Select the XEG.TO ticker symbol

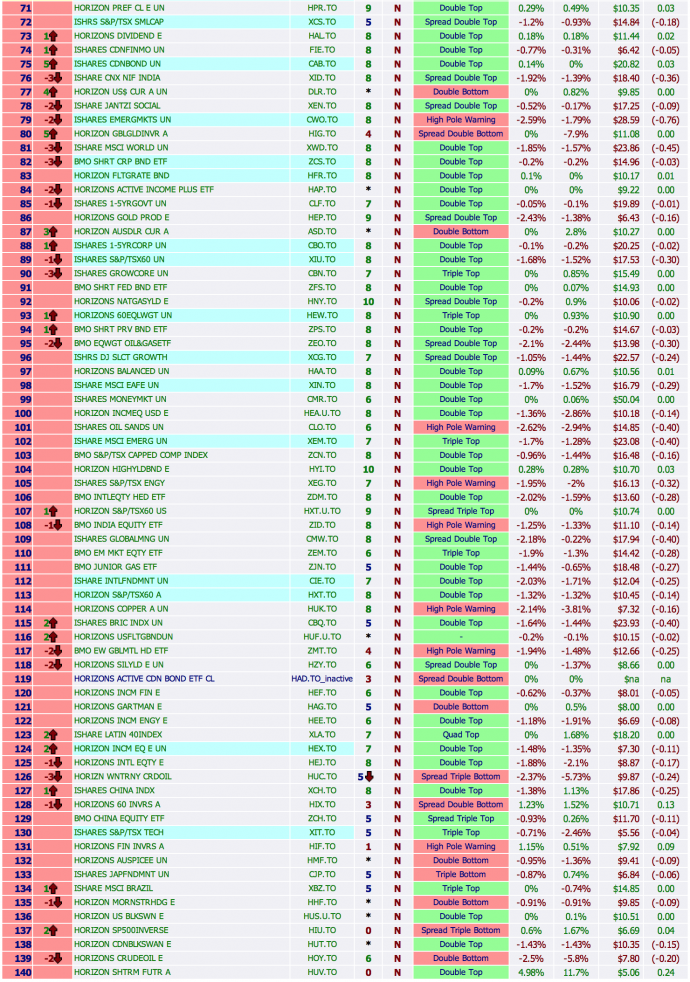coord(321,483)
